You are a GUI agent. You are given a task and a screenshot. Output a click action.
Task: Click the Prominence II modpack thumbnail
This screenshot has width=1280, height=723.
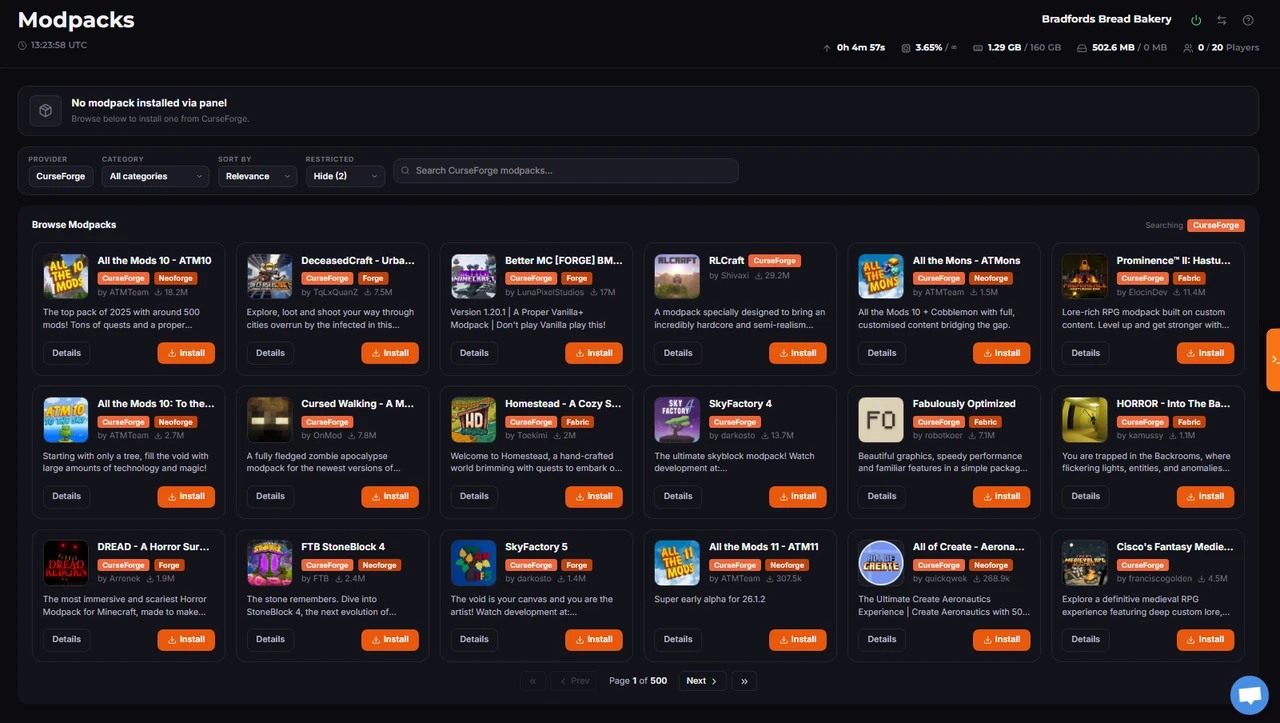pyautogui.click(x=1086, y=276)
